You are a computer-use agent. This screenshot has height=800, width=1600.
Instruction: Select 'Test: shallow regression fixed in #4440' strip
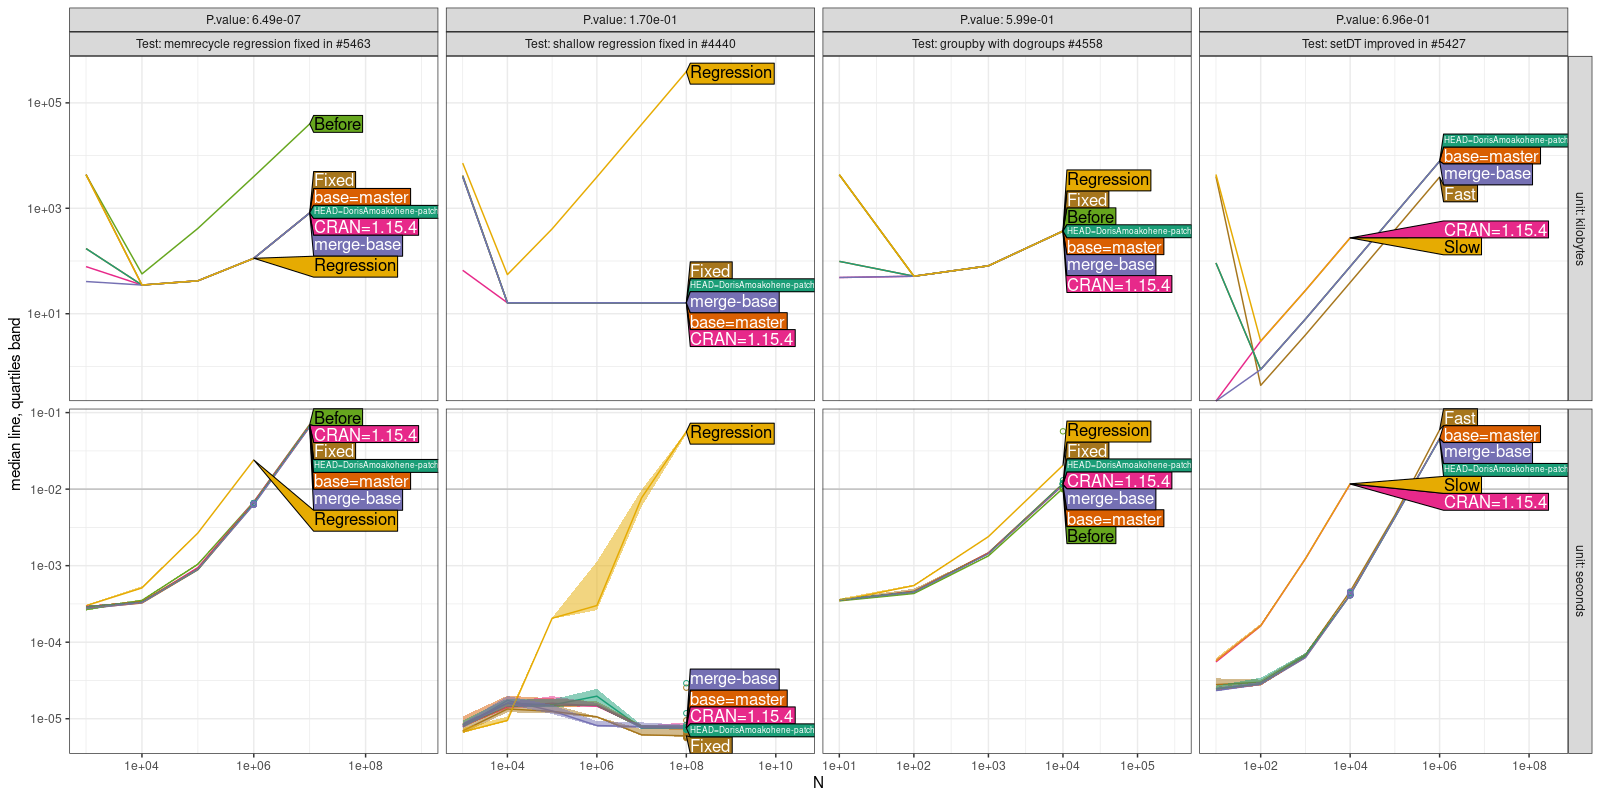pyautogui.click(x=630, y=44)
